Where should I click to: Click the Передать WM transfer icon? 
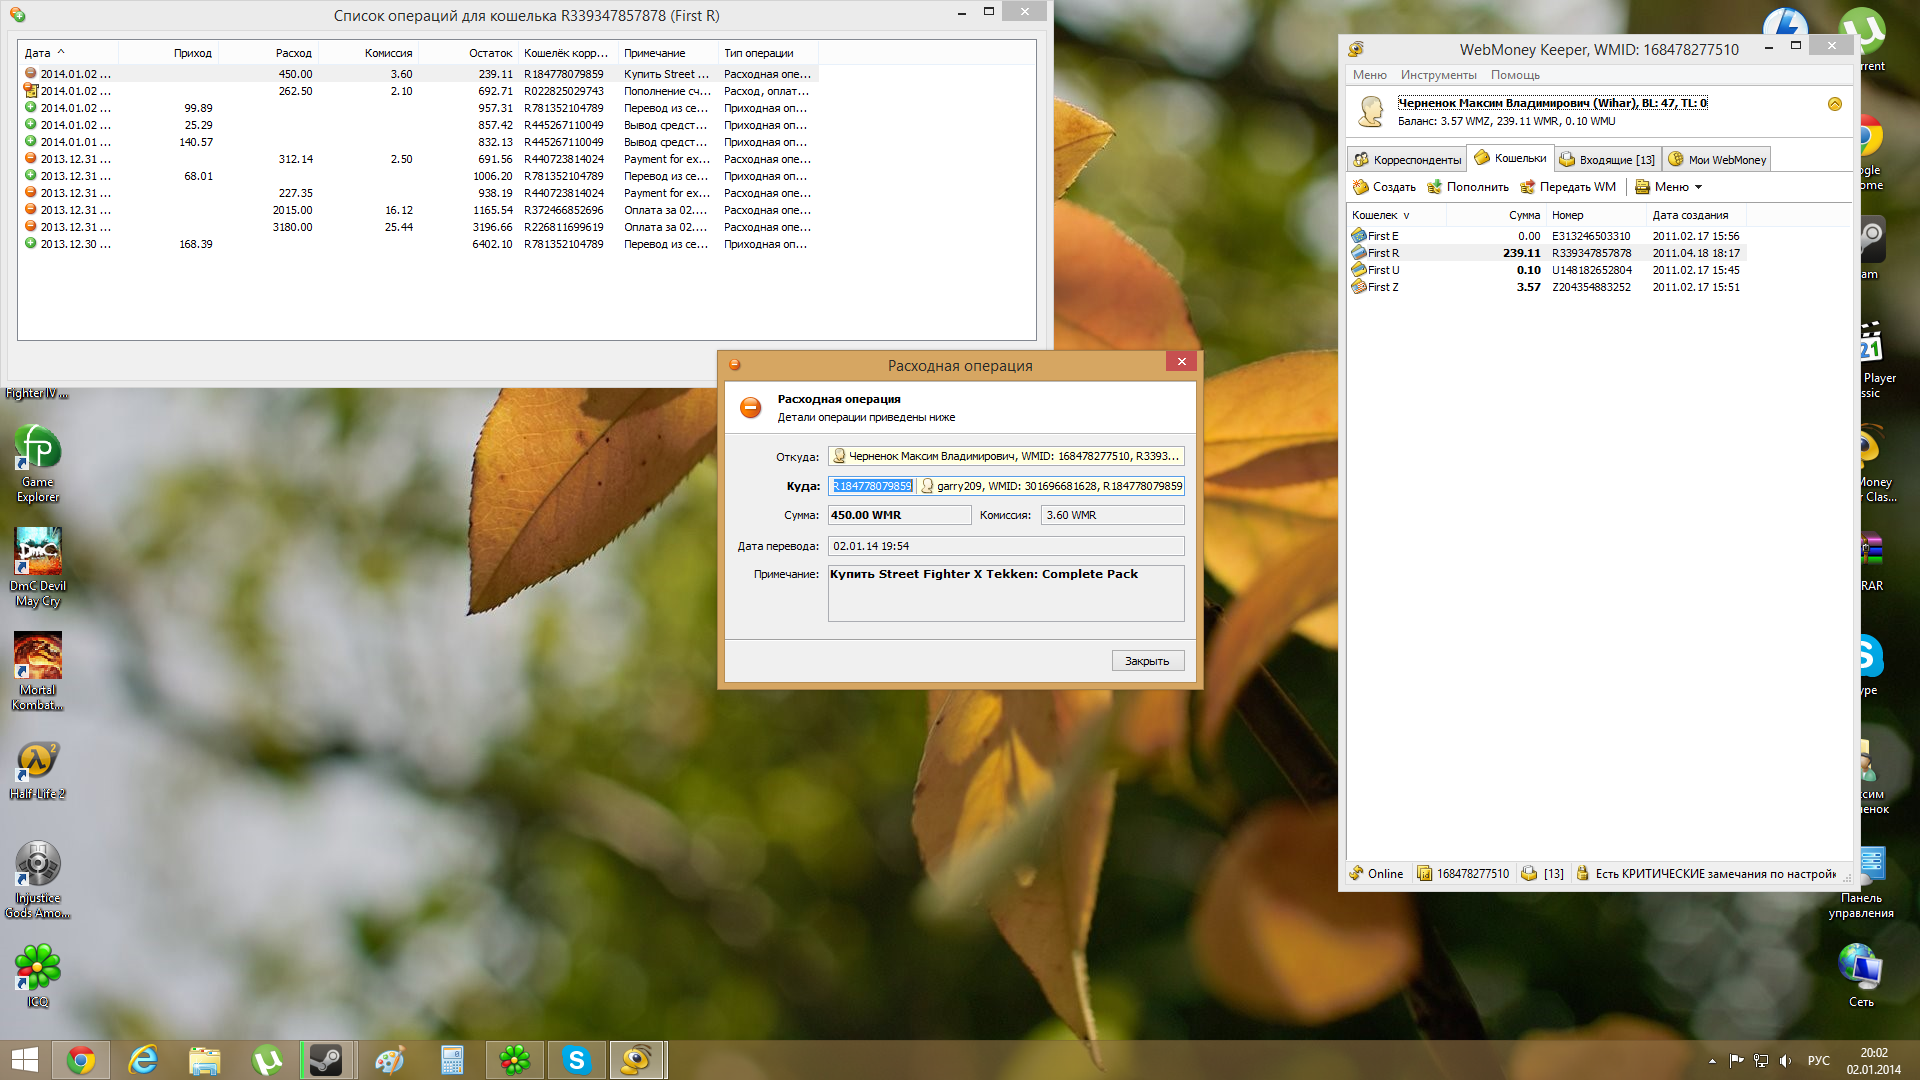point(1527,187)
